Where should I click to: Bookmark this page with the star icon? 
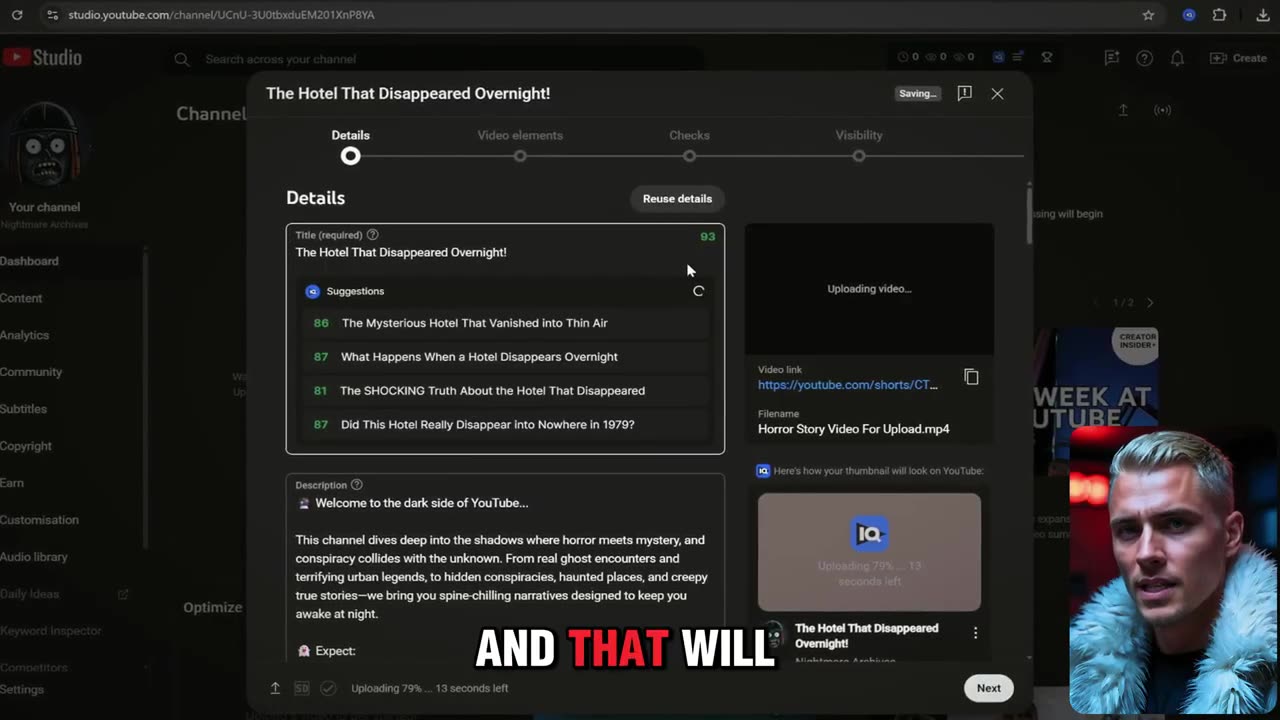point(1148,15)
